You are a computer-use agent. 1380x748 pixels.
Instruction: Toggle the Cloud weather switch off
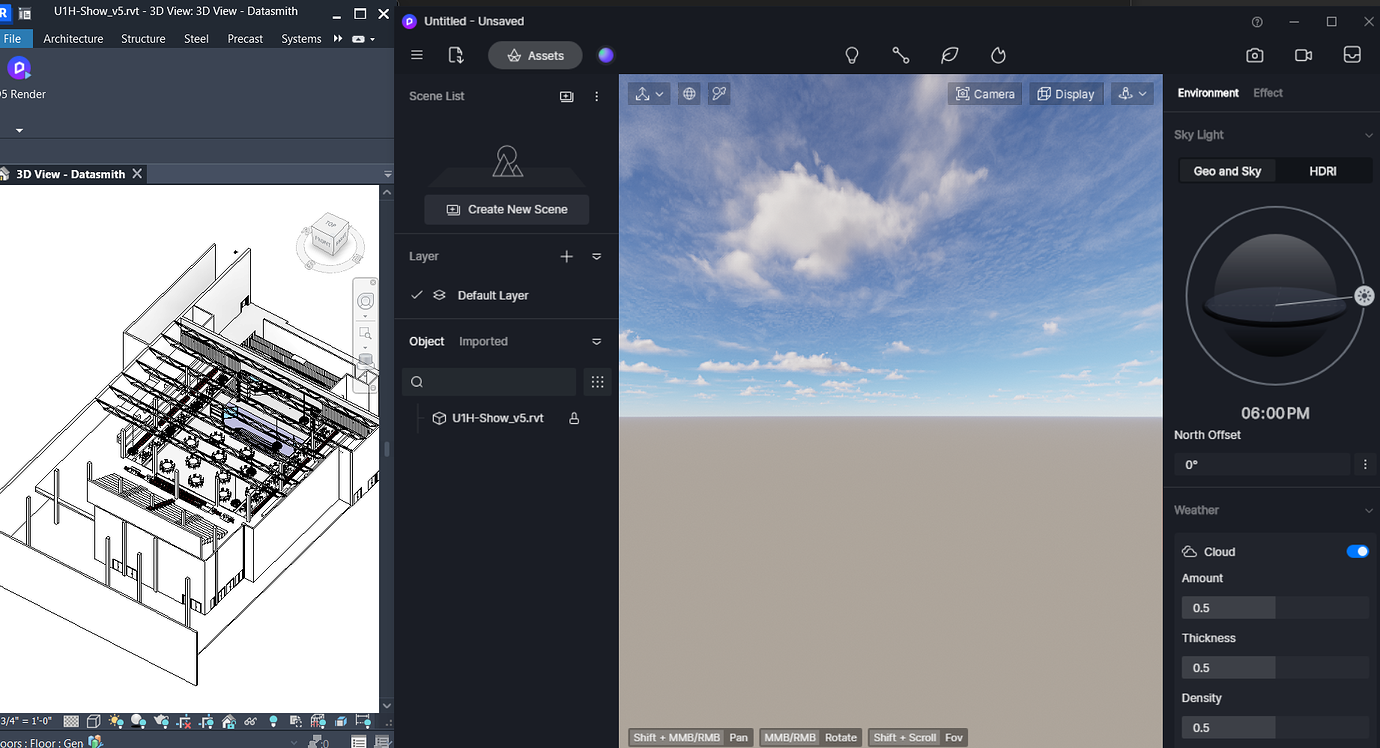click(x=1357, y=551)
